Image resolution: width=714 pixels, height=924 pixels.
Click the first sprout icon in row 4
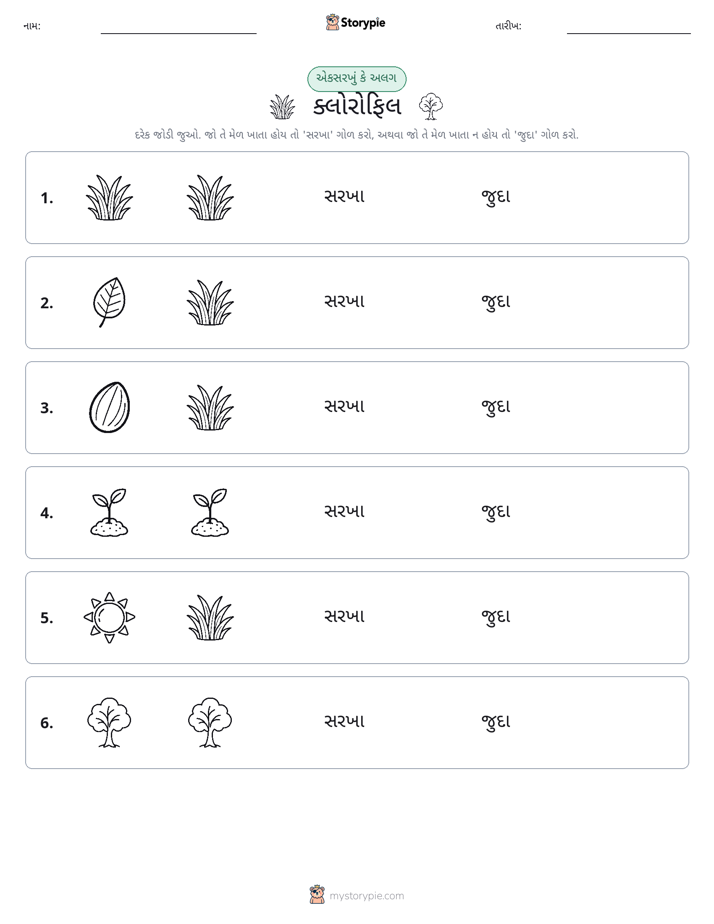coord(110,512)
